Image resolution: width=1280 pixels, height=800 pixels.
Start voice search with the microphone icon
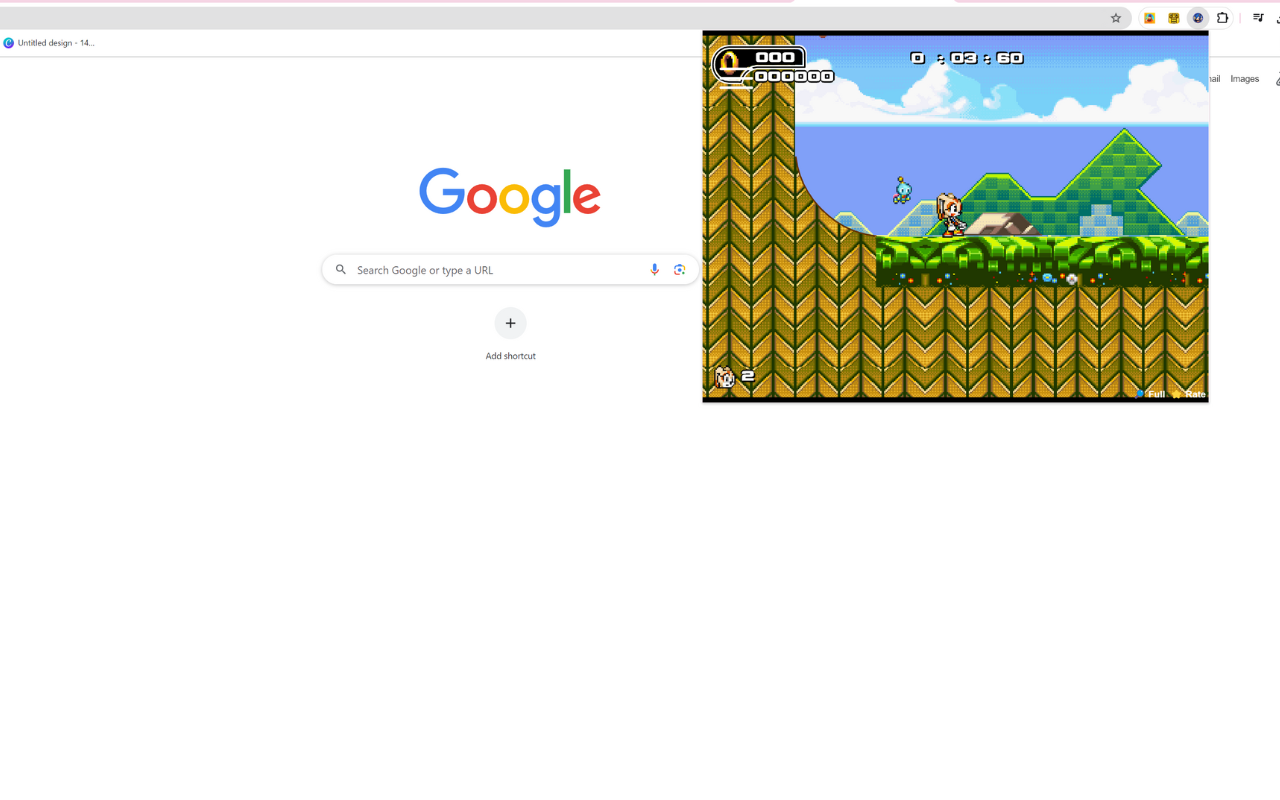click(655, 270)
